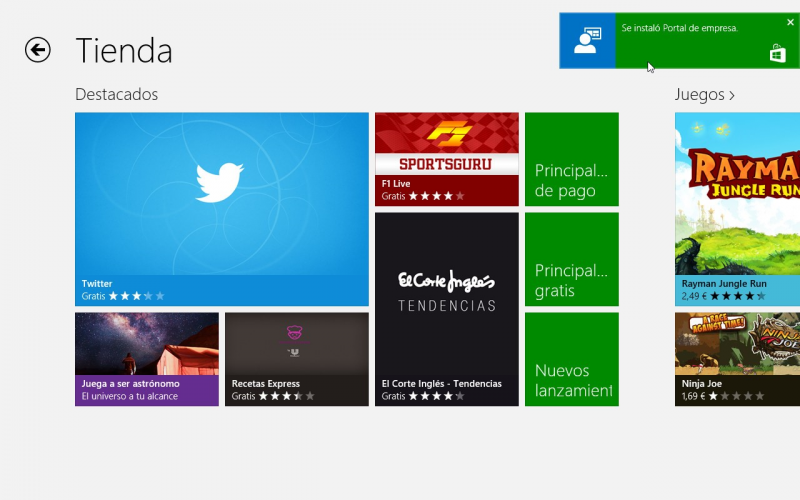Open El Corte Inglés Tendencias tile
The image size is (800, 500).
coord(446,309)
